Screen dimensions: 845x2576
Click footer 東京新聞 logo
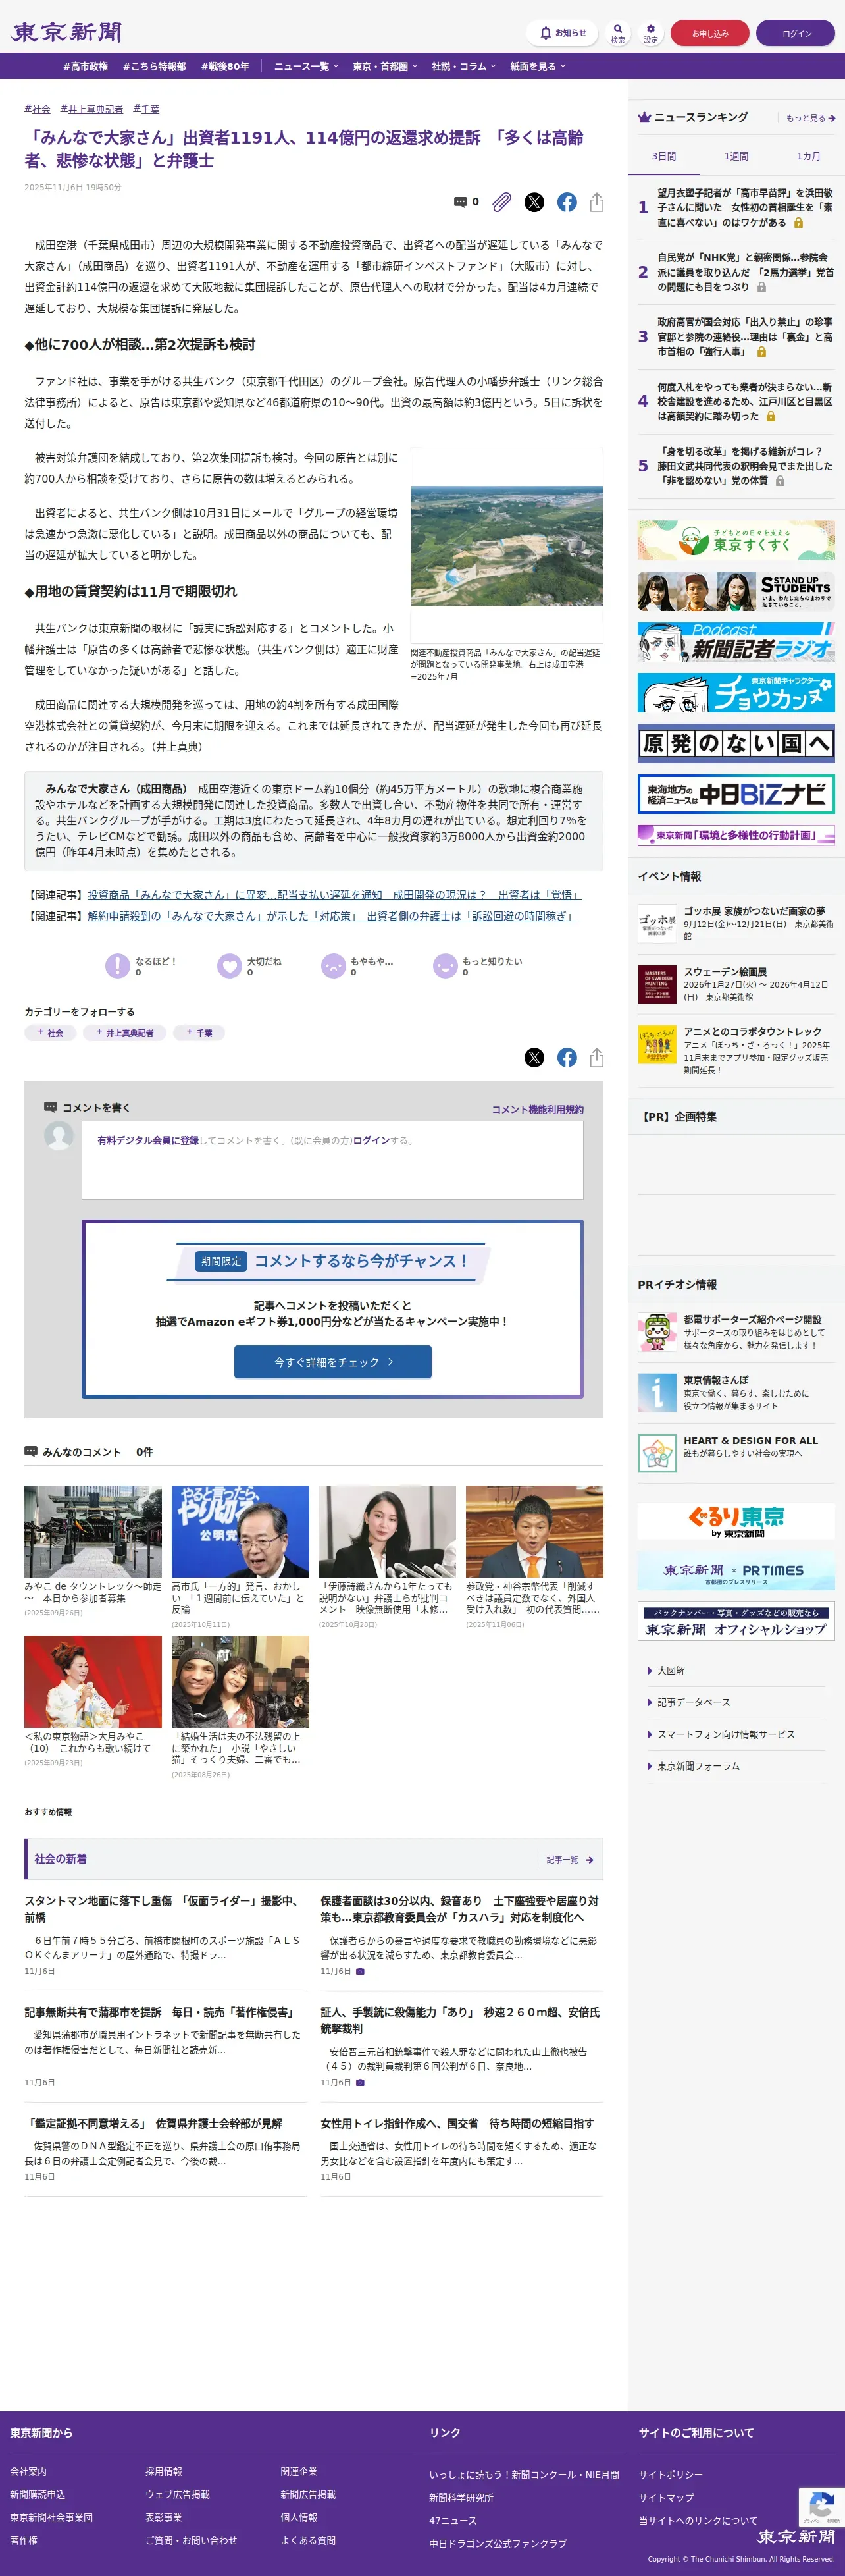pyautogui.click(x=795, y=2536)
